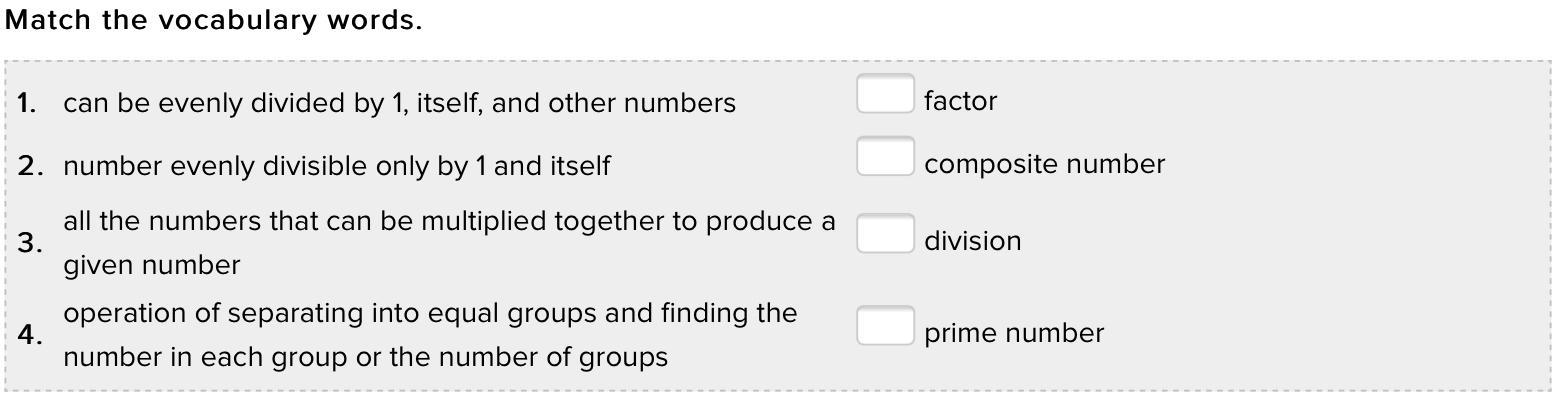This screenshot has width=1562, height=393.
Task: Click the "prime number" vocabulary label
Action: click(x=1013, y=333)
